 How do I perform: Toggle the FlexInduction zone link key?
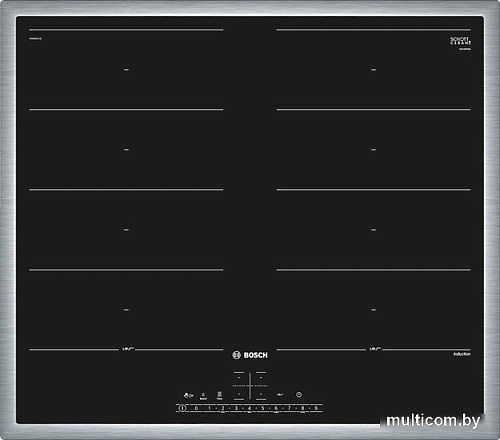219,396
